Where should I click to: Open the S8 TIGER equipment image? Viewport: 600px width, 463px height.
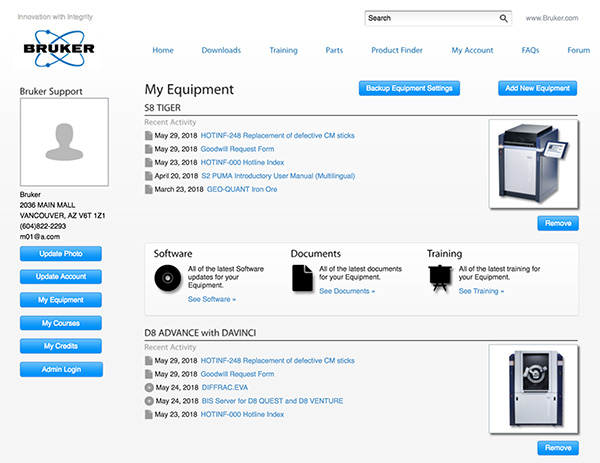click(x=533, y=164)
